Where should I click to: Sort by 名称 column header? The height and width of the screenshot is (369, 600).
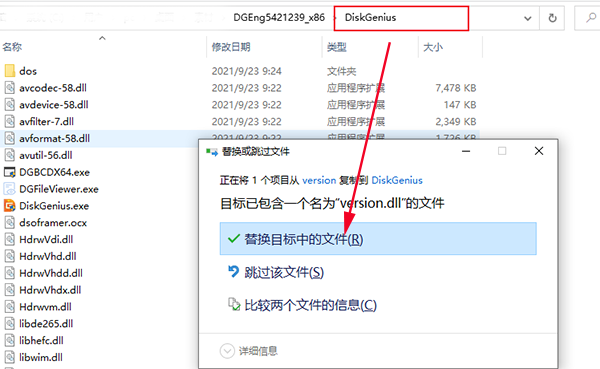(12, 47)
